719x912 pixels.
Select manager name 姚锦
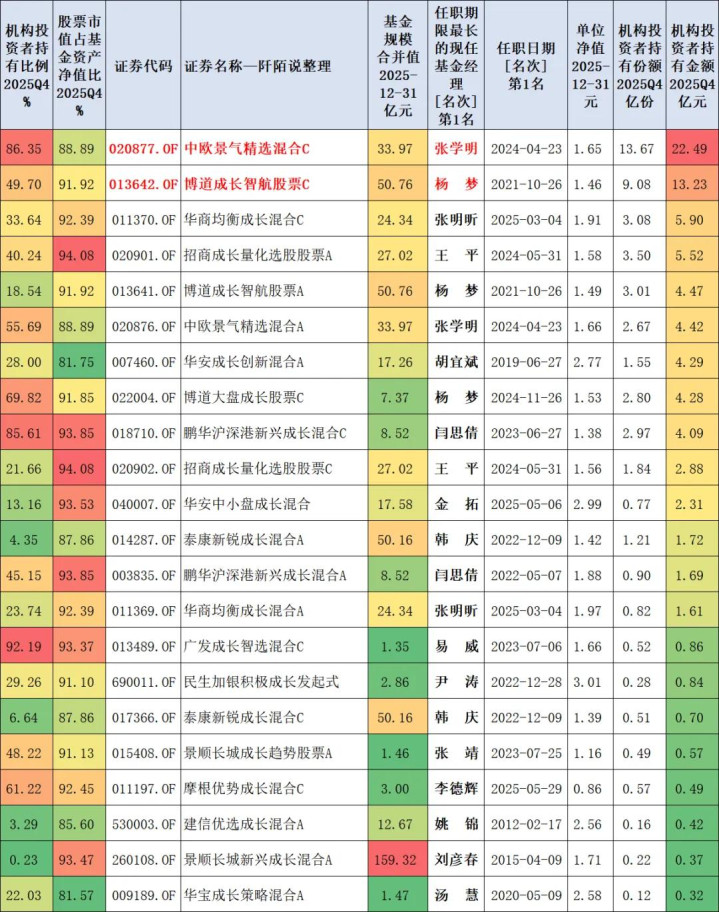click(x=456, y=824)
